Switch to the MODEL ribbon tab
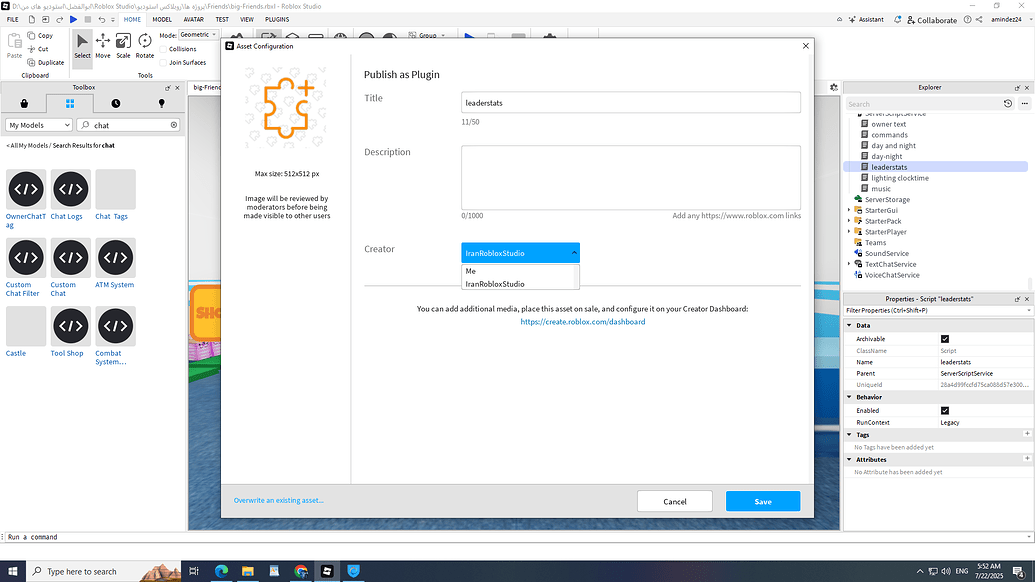 162,20
